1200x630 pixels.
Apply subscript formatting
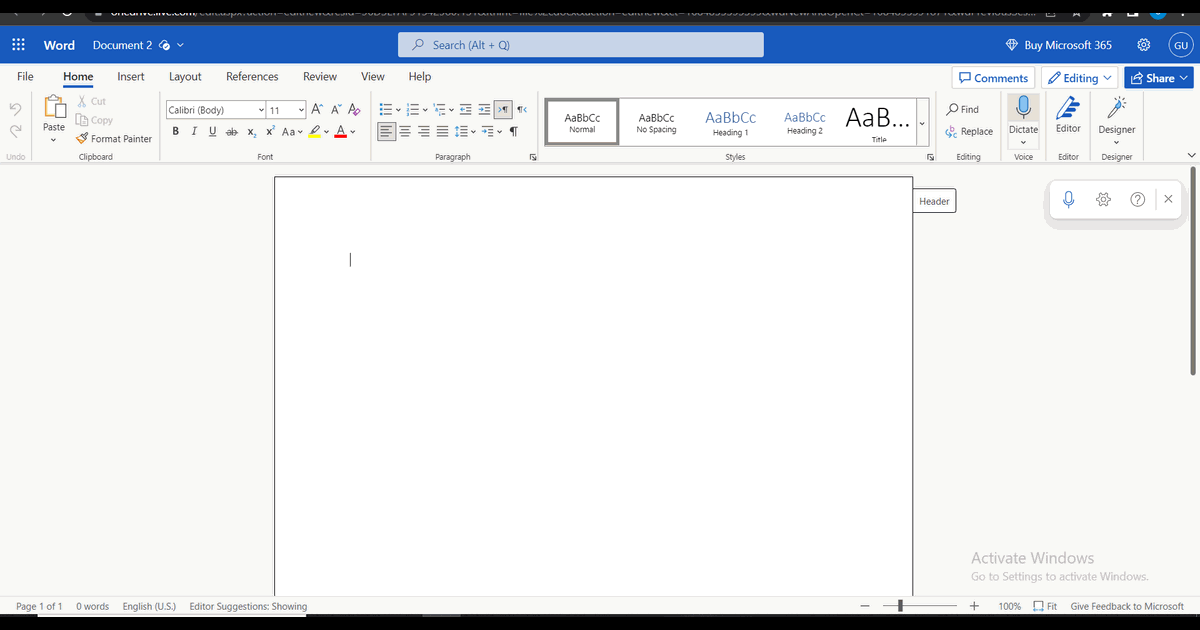(x=252, y=132)
